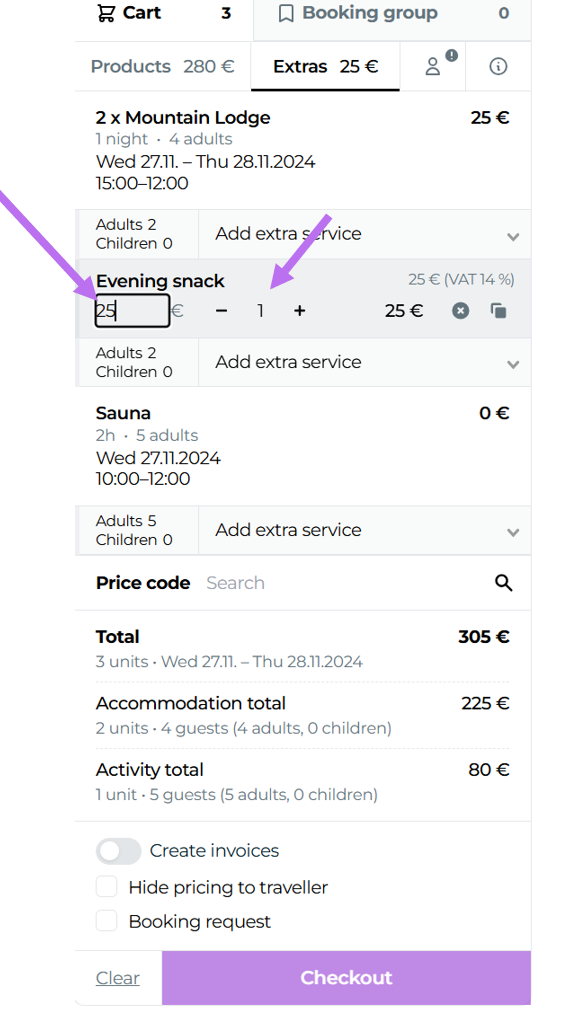586x1009 pixels.
Task: Remove Evening snack with the x icon
Action: coord(460,311)
